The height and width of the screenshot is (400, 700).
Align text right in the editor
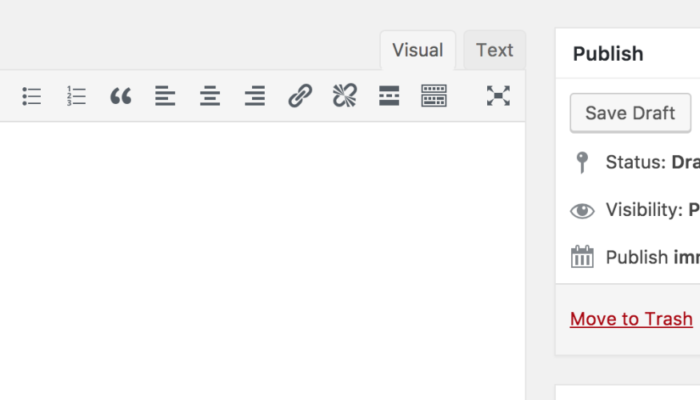pyautogui.click(x=255, y=96)
